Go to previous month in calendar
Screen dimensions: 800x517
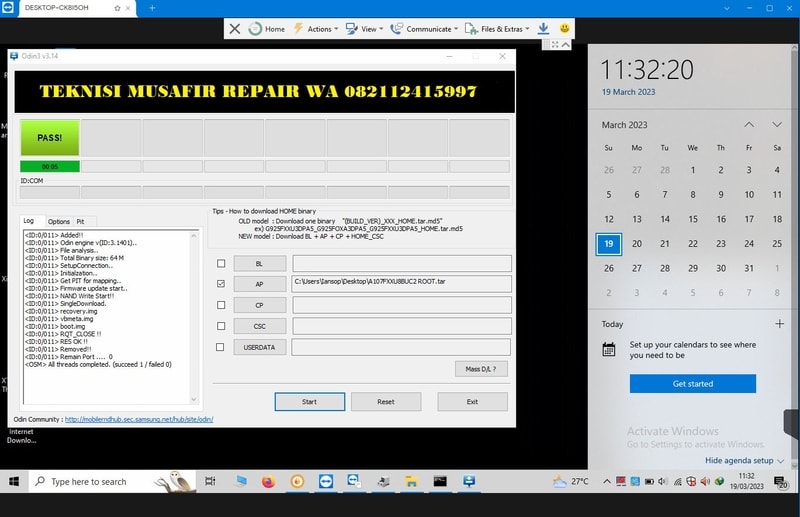pos(749,125)
